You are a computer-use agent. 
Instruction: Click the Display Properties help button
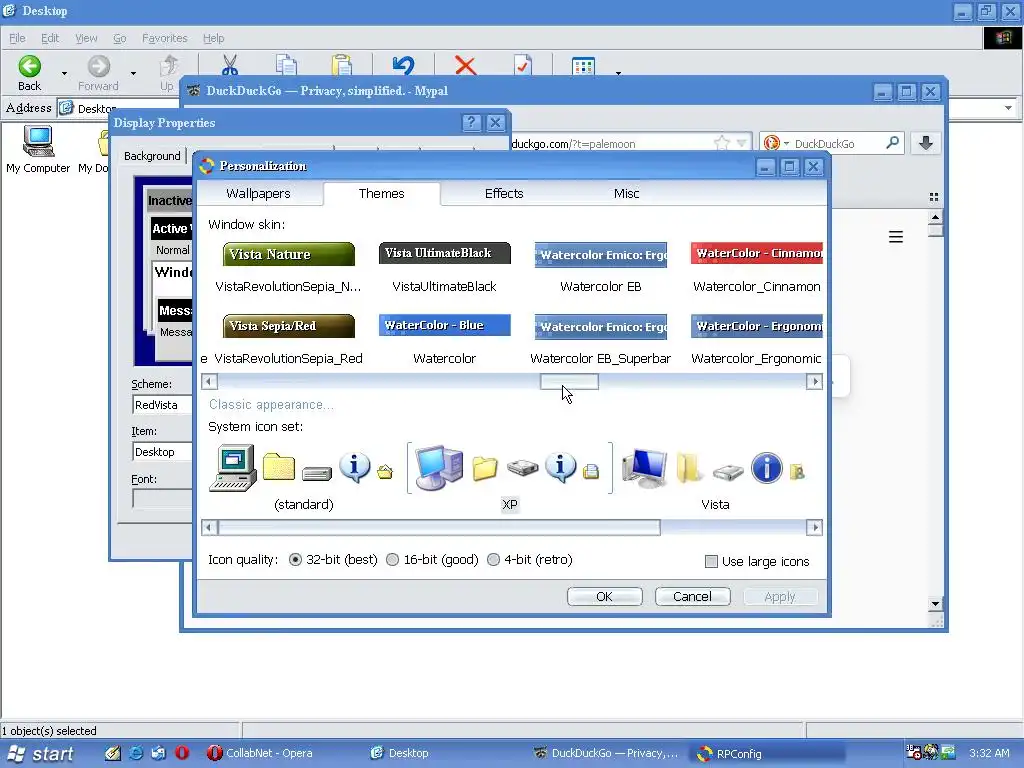(x=472, y=123)
